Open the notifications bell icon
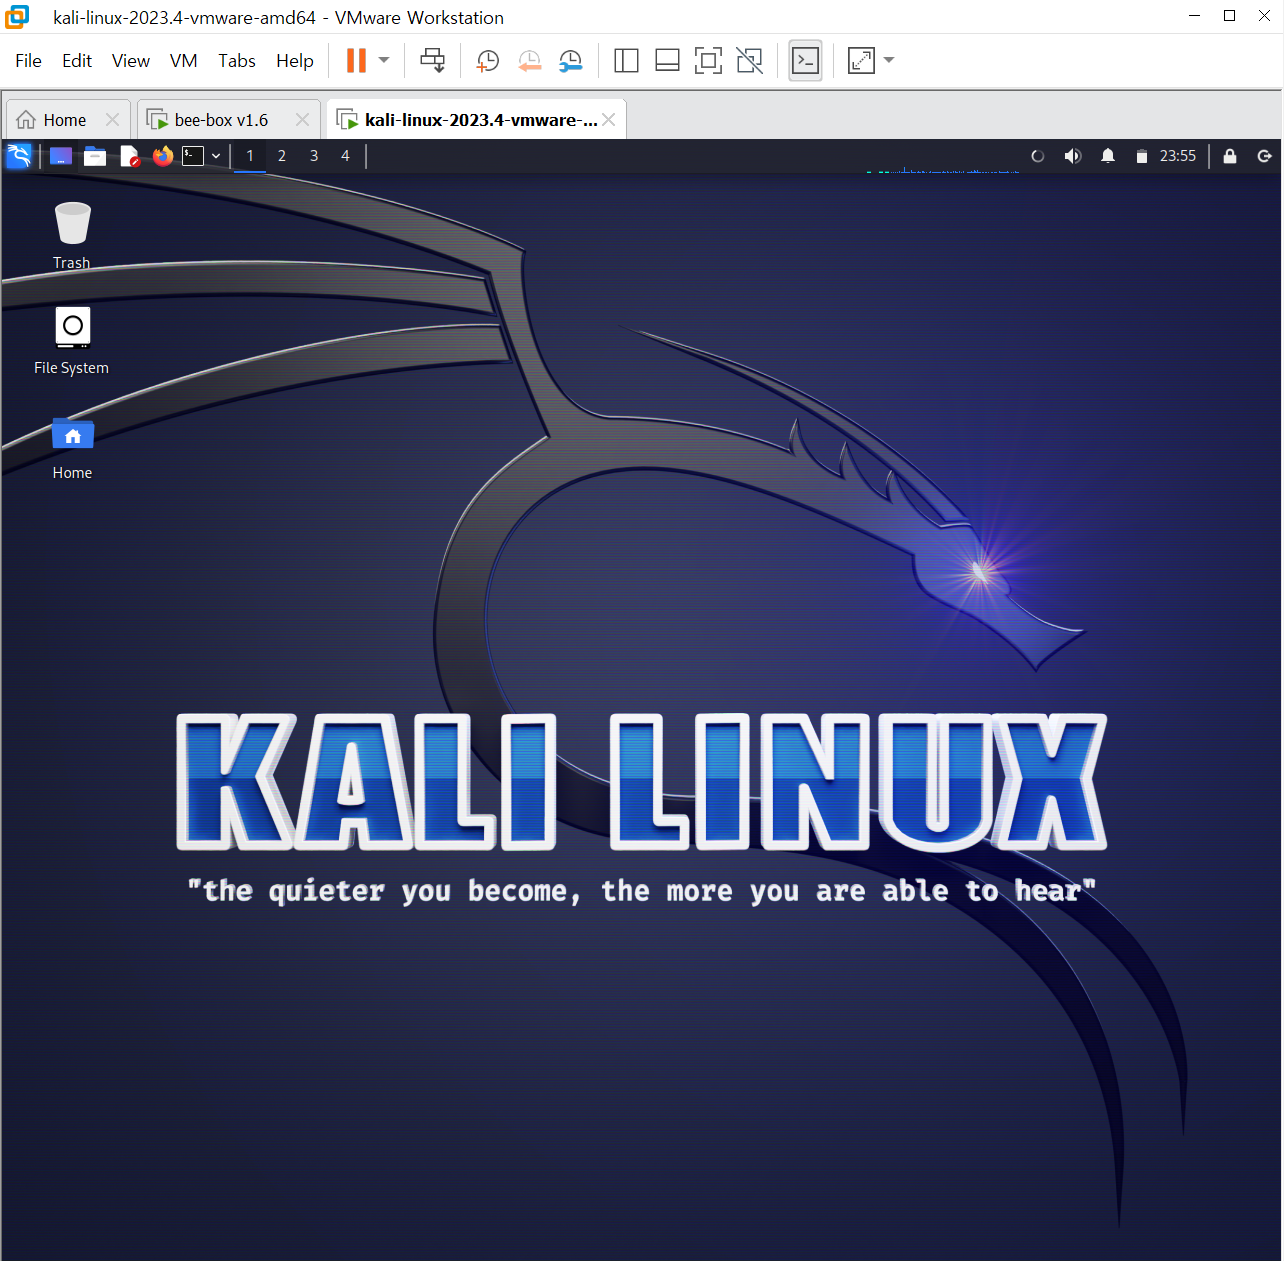The width and height of the screenshot is (1284, 1261). [1108, 156]
